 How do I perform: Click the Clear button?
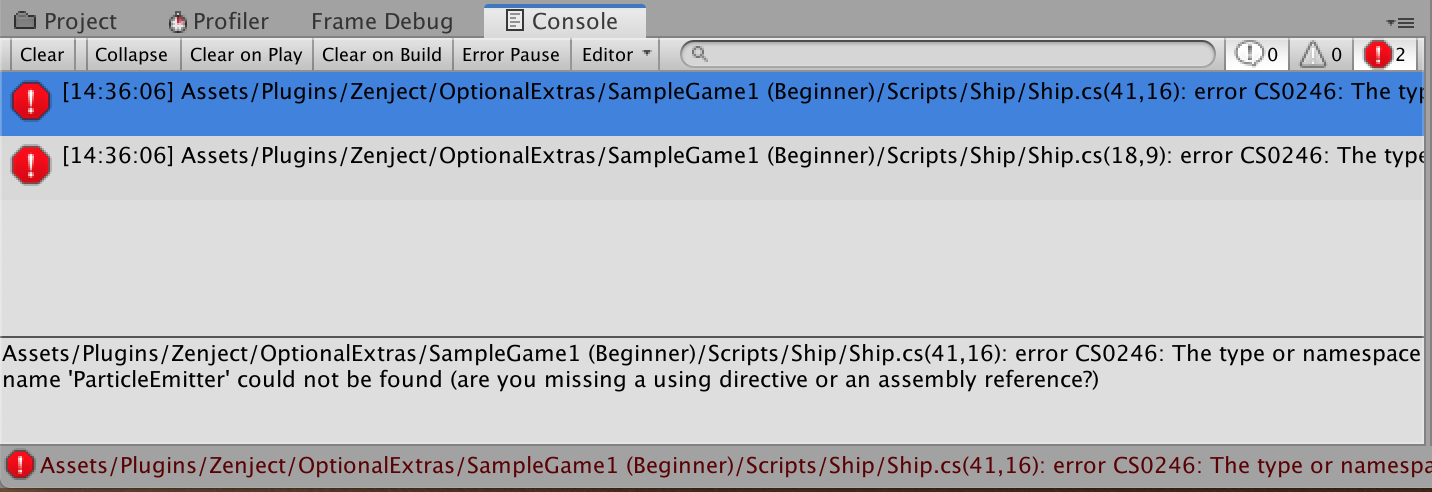42,54
